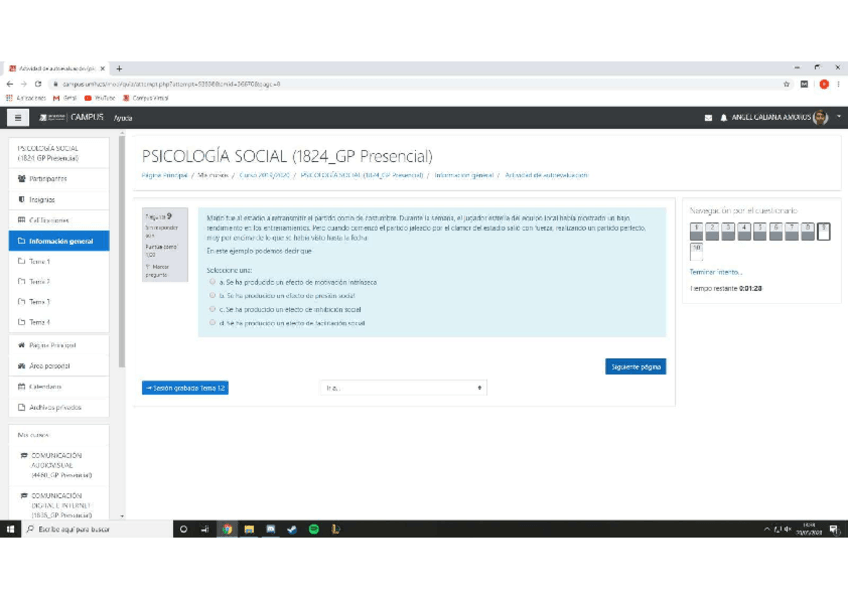Reload the page with the refresh icon
The height and width of the screenshot is (599, 848).
click(38, 84)
